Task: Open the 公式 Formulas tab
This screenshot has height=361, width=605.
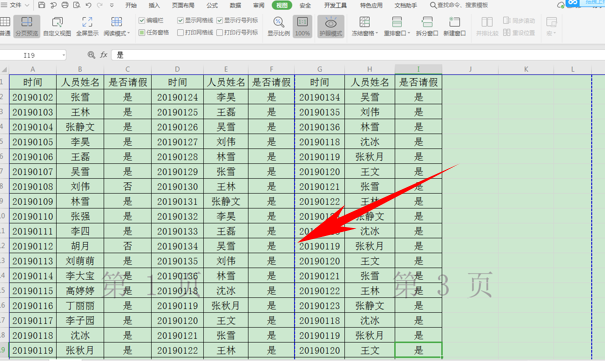Action: tap(212, 5)
